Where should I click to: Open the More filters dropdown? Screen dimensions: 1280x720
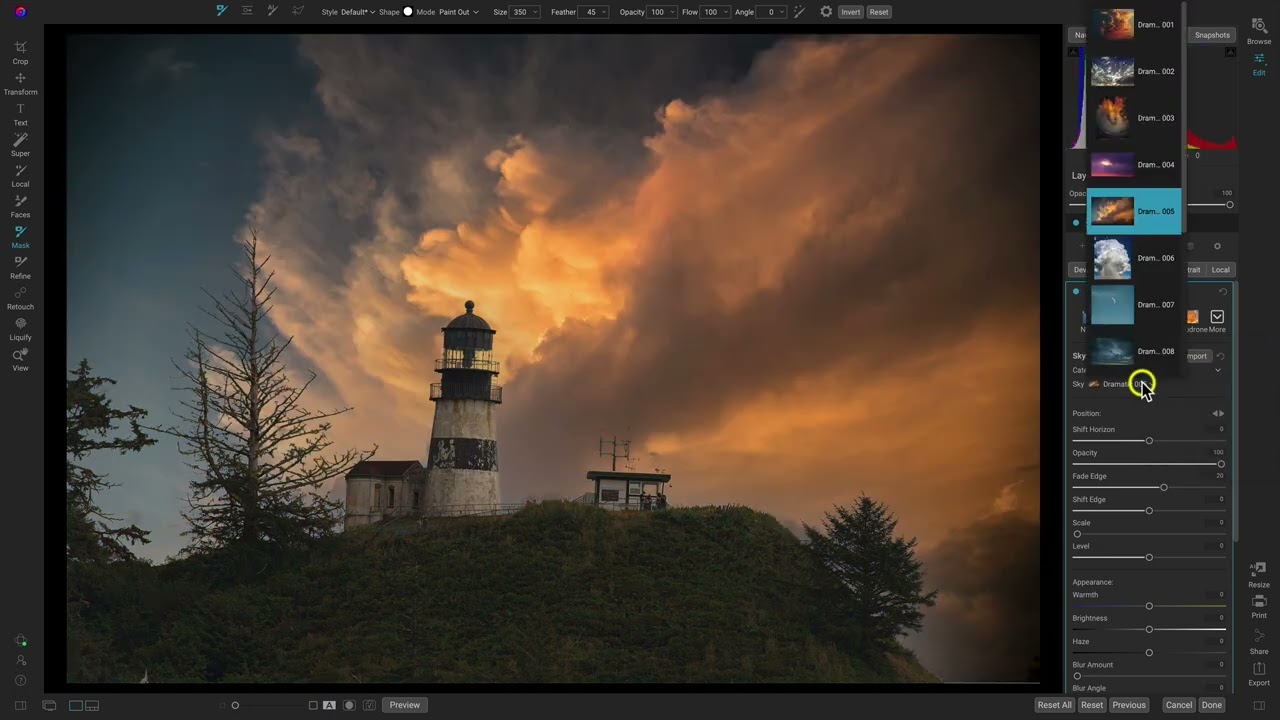1217,320
